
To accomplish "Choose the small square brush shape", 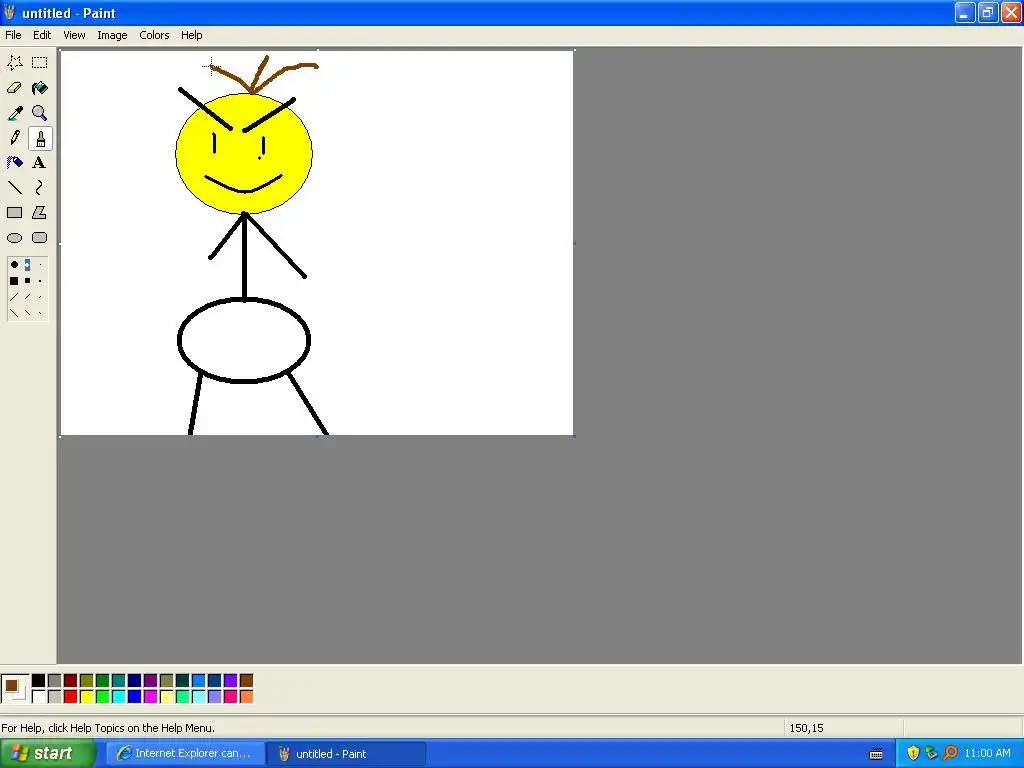I will (40, 281).
